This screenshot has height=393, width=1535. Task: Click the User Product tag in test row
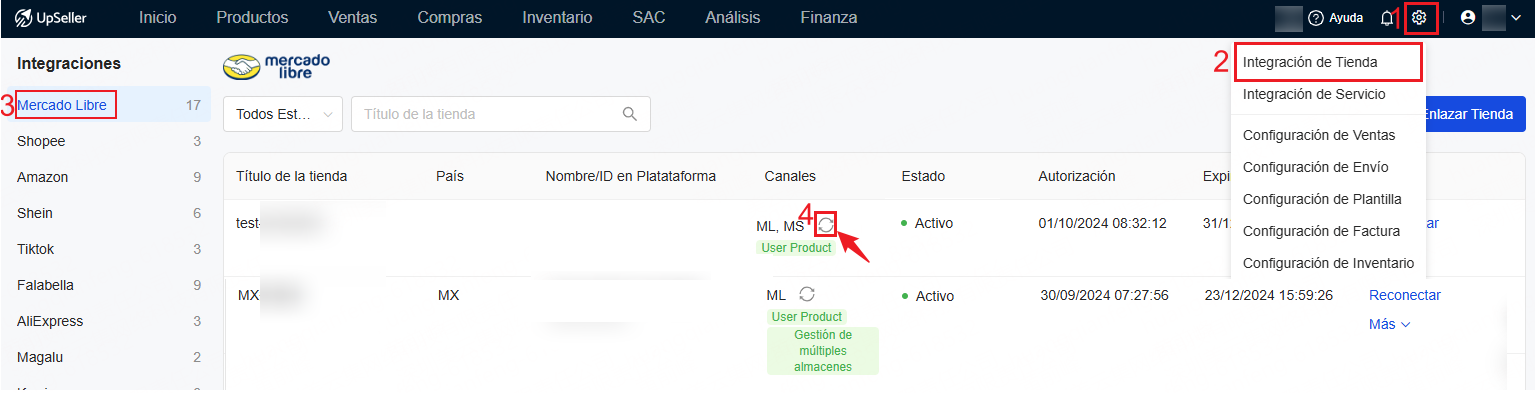click(x=797, y=247)
